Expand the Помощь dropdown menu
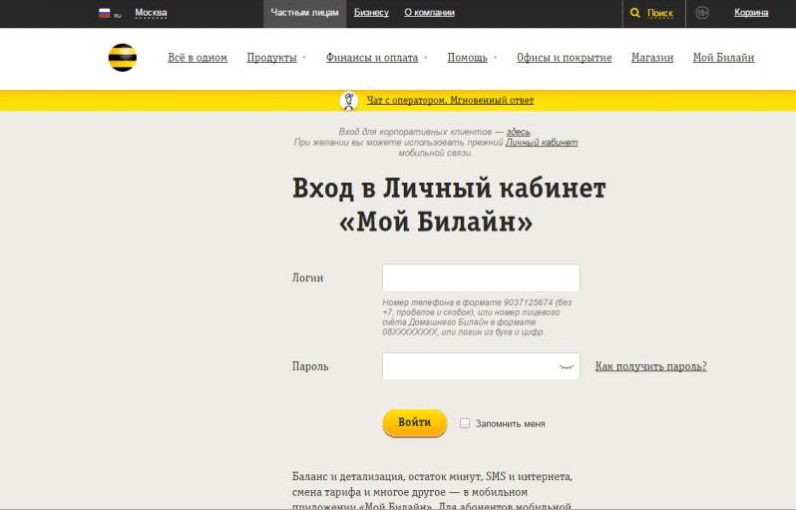The image size is (796, 510). point(472,58)
